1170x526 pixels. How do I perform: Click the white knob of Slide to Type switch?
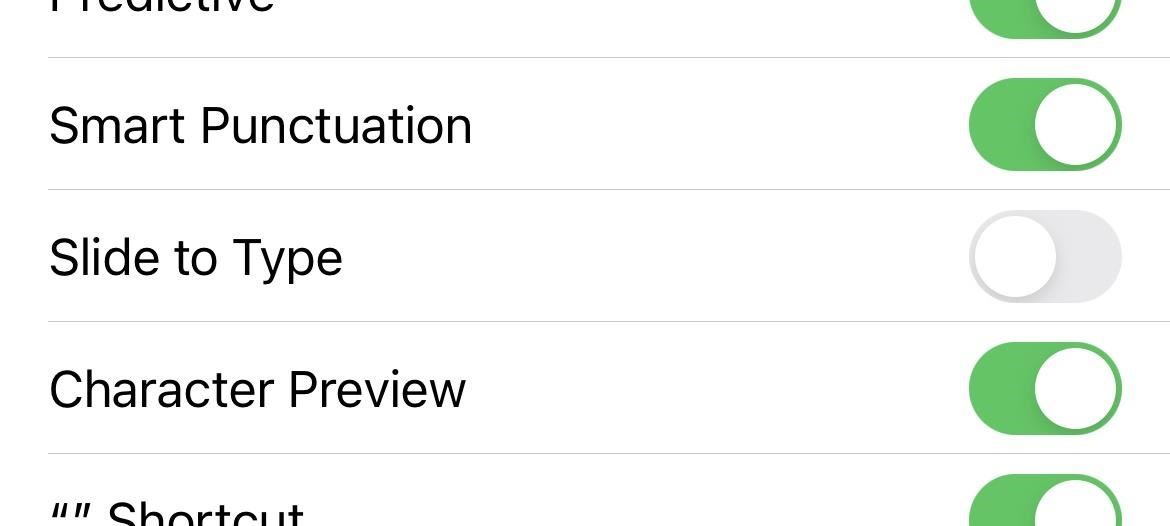[1014, 257]
